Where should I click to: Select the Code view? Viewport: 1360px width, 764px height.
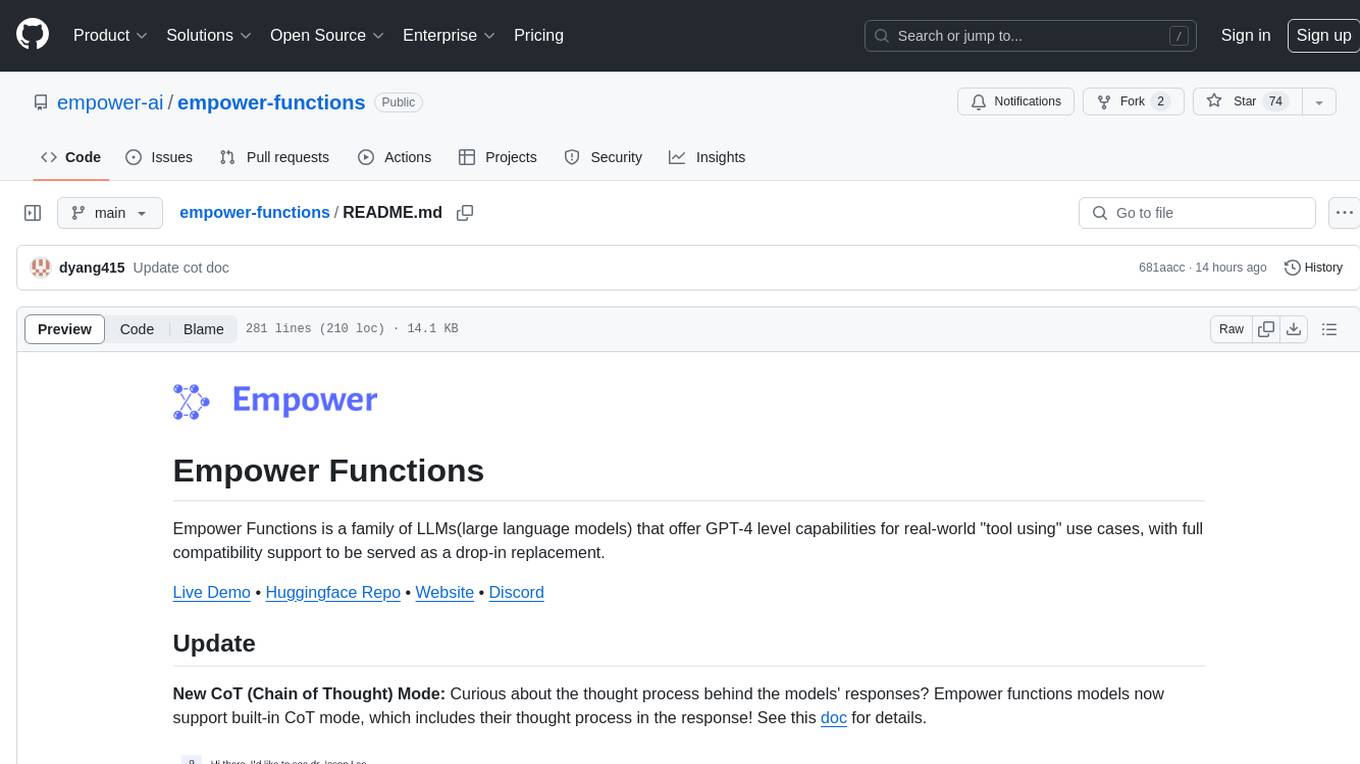coord(137,329)
